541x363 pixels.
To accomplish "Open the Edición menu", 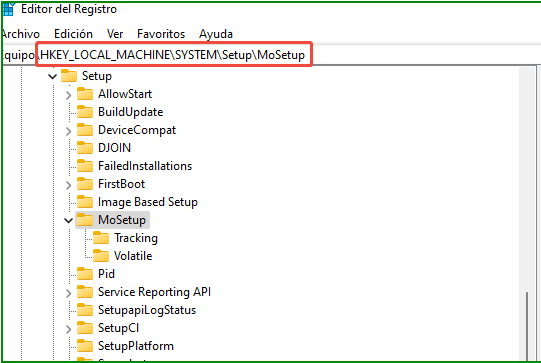I will pyautogui.click(x=73, y=34).
